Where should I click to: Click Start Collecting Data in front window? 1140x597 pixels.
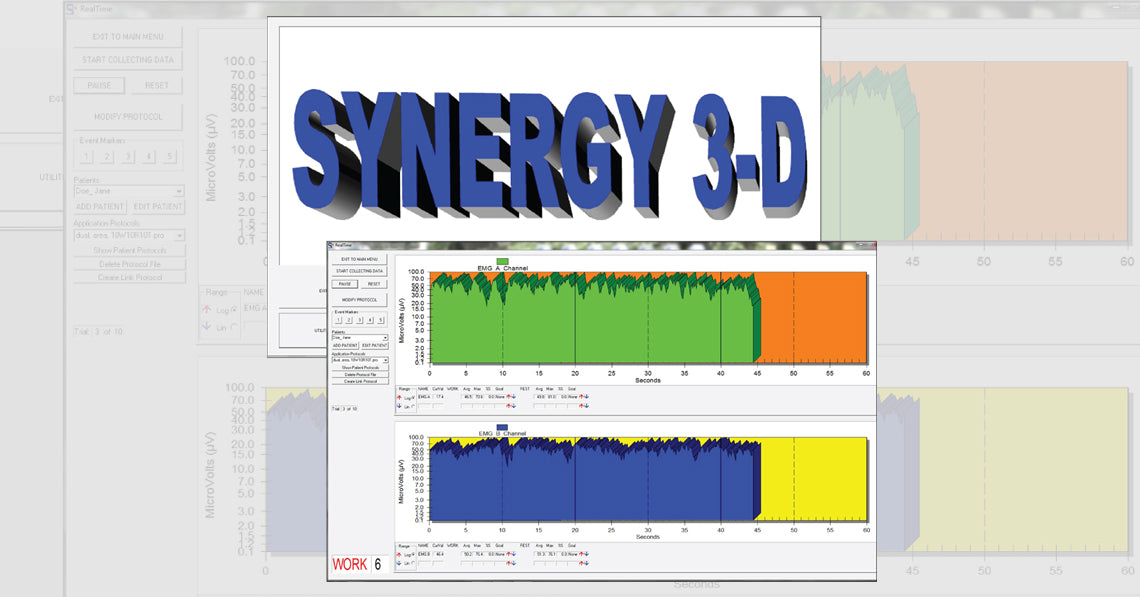(x=359, y=271)
